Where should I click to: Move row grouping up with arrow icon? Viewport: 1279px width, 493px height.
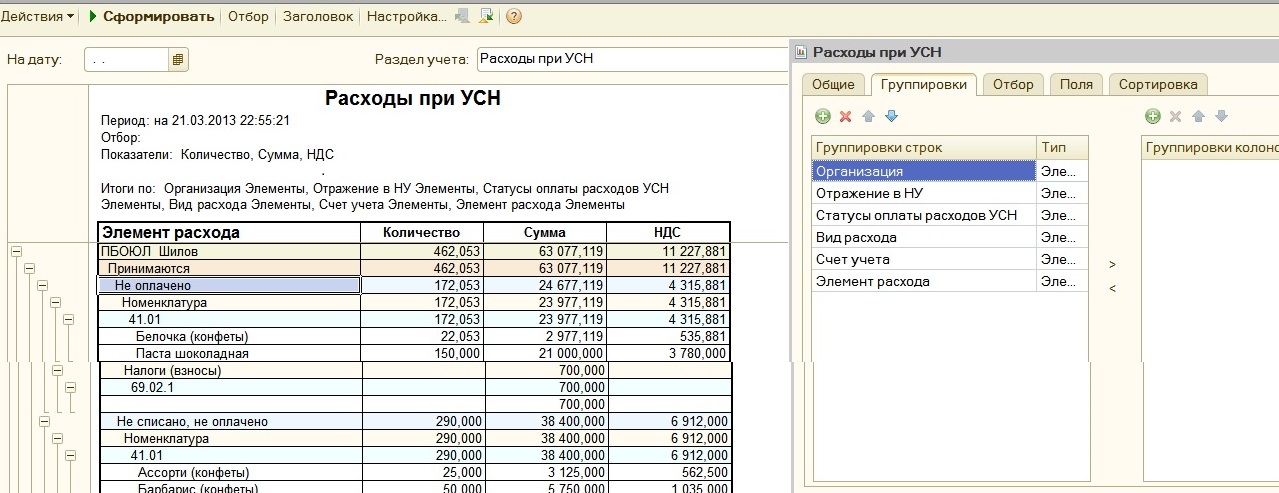868,117
